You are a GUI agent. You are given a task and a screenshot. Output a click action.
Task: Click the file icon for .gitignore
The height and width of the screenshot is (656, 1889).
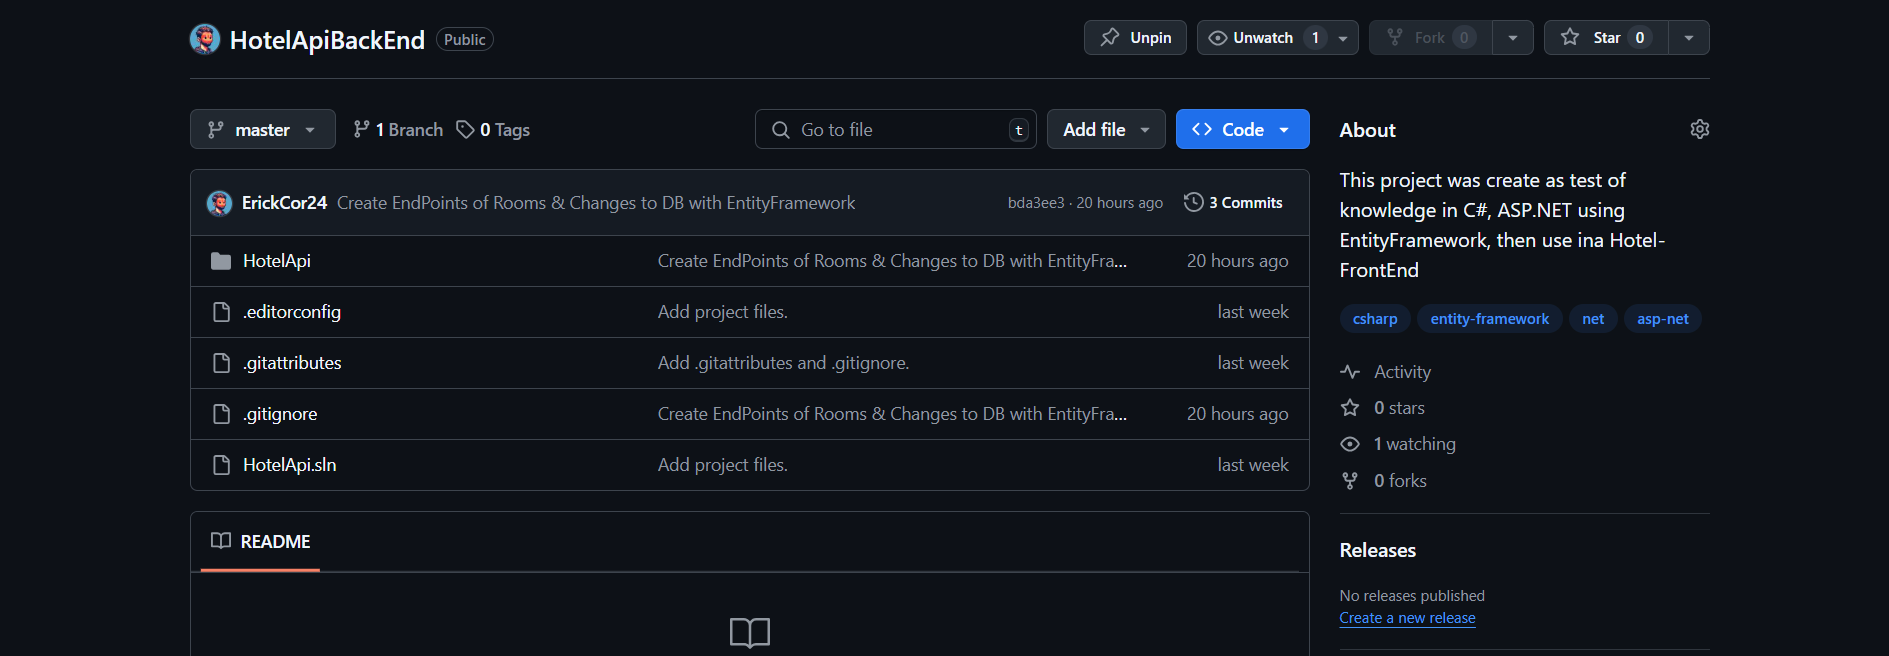pyautogui.click(x=221, y=414)
